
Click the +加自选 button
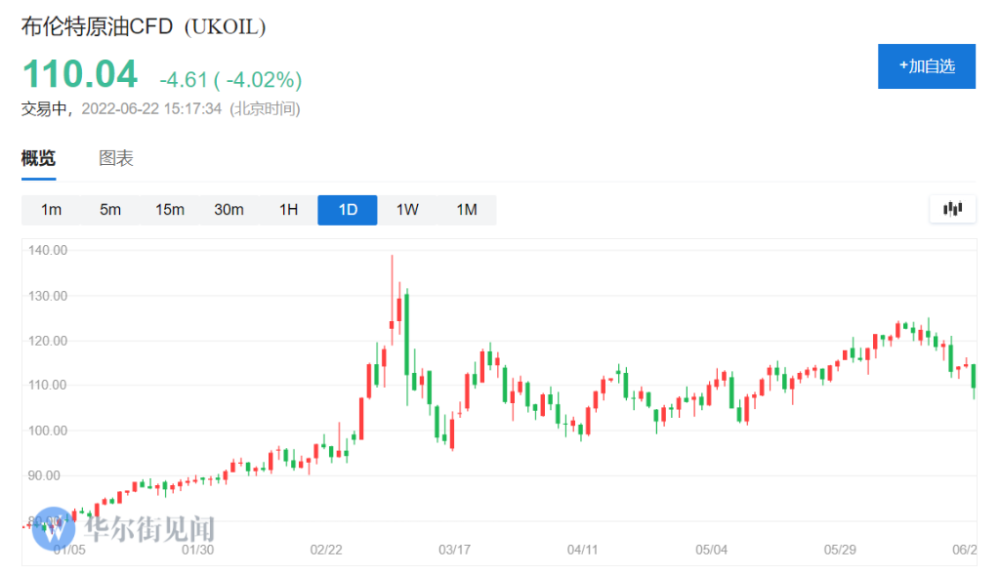tap(927, 66)
